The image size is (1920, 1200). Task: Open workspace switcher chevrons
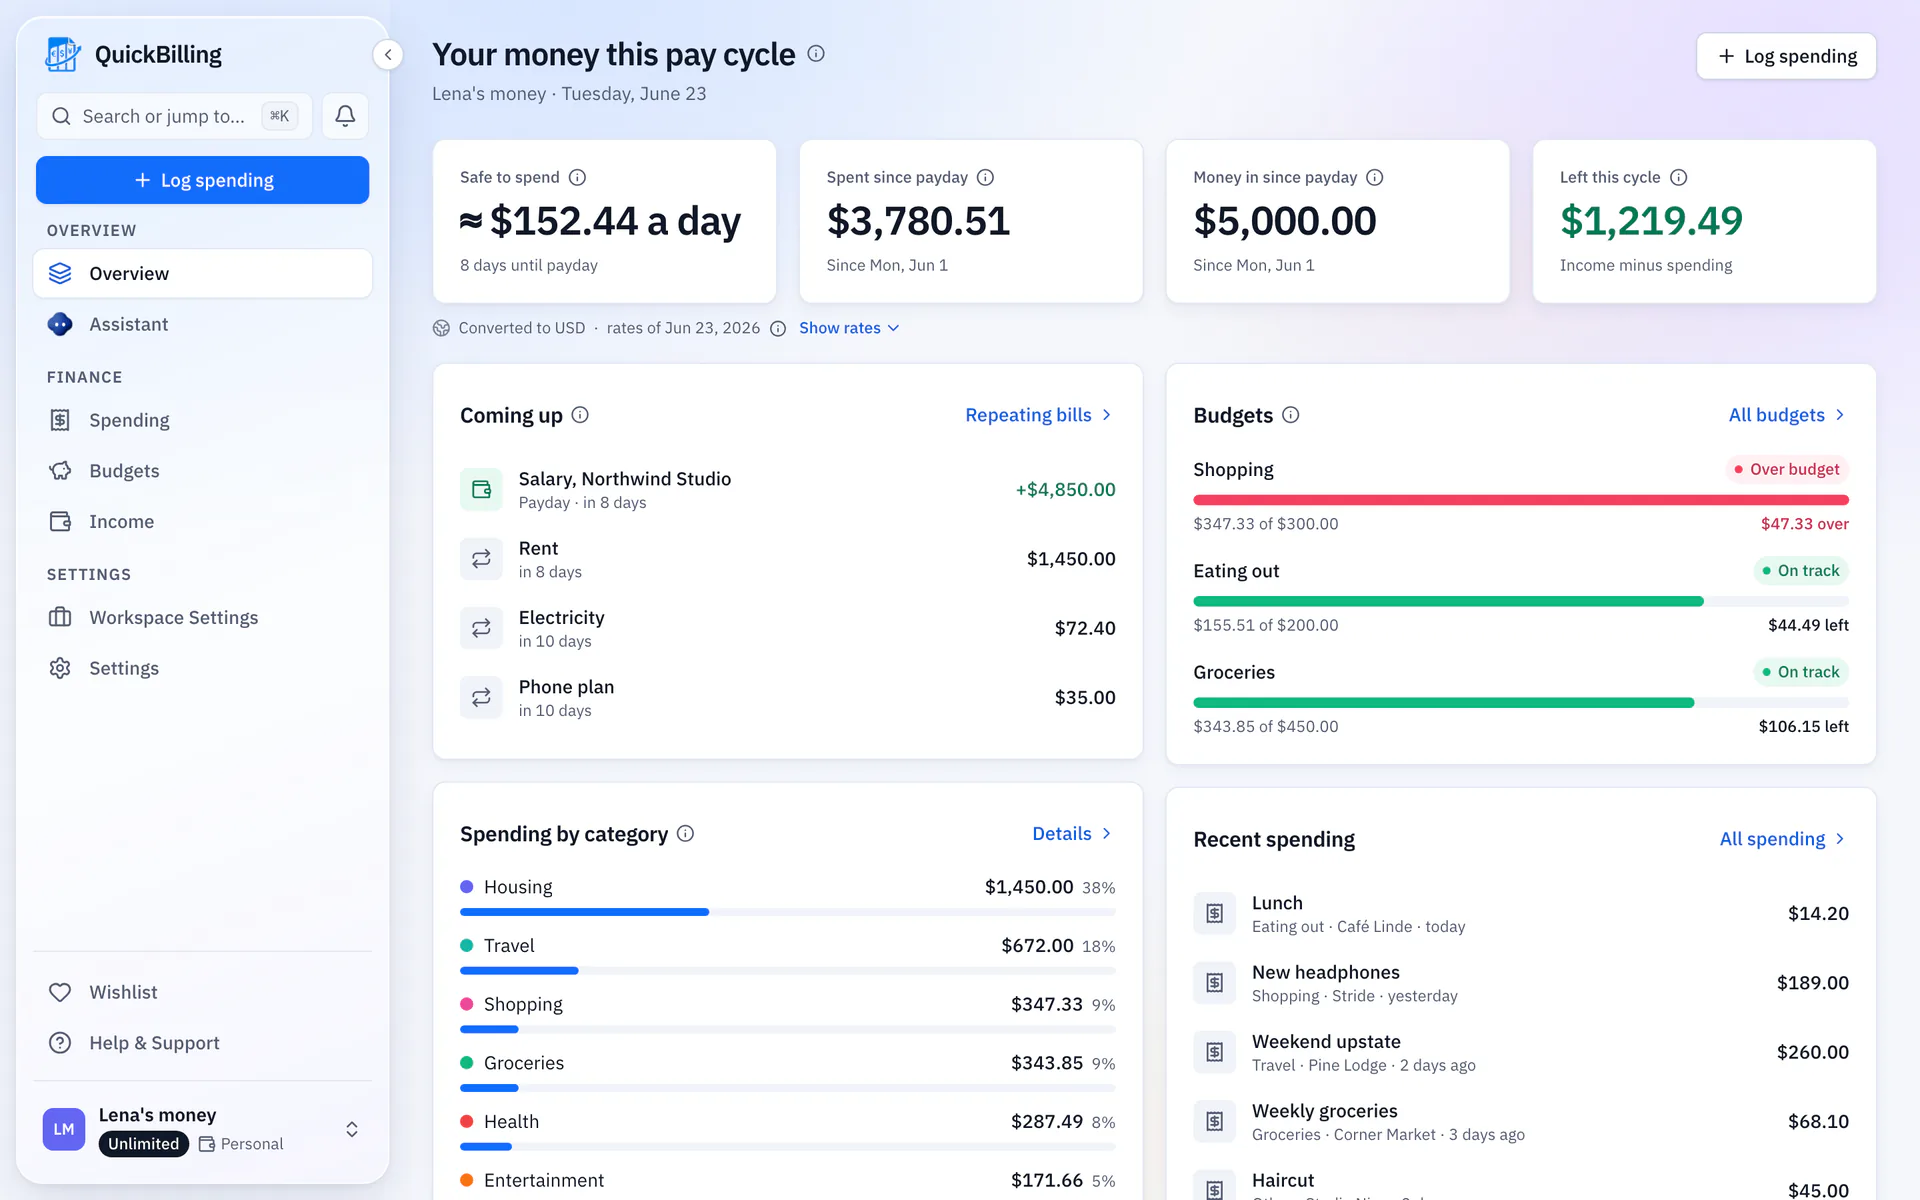pyautogui.click(x=352, y=1129)
